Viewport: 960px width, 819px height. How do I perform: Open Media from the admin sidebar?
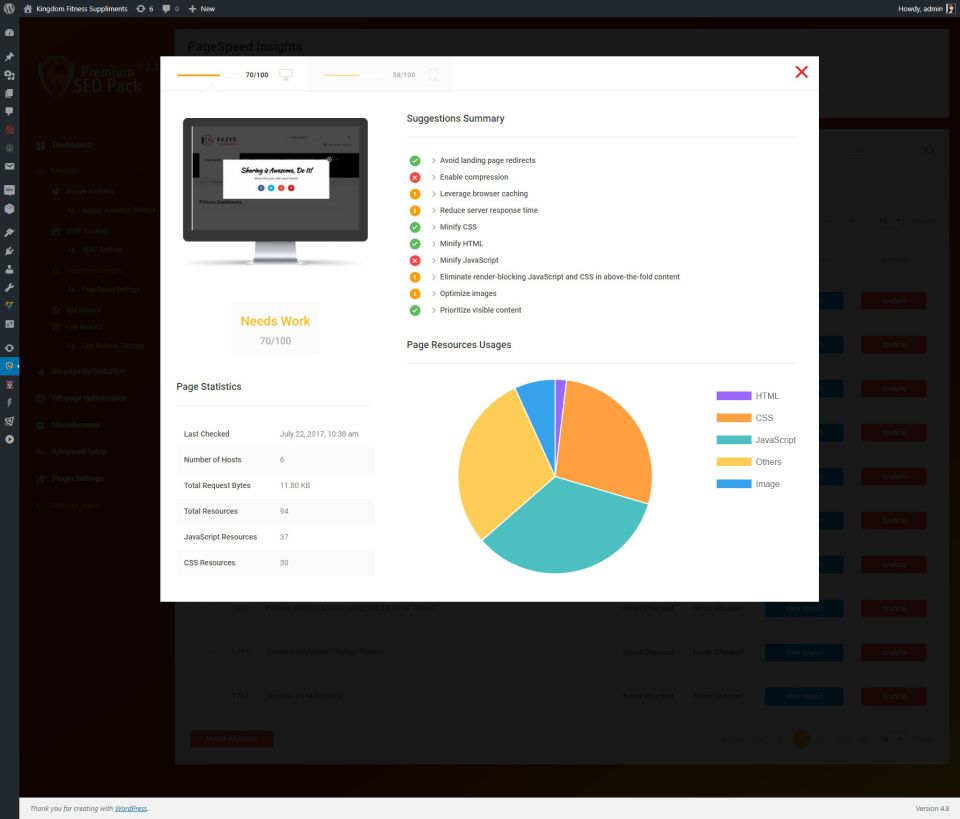click(x=9, y=76)
